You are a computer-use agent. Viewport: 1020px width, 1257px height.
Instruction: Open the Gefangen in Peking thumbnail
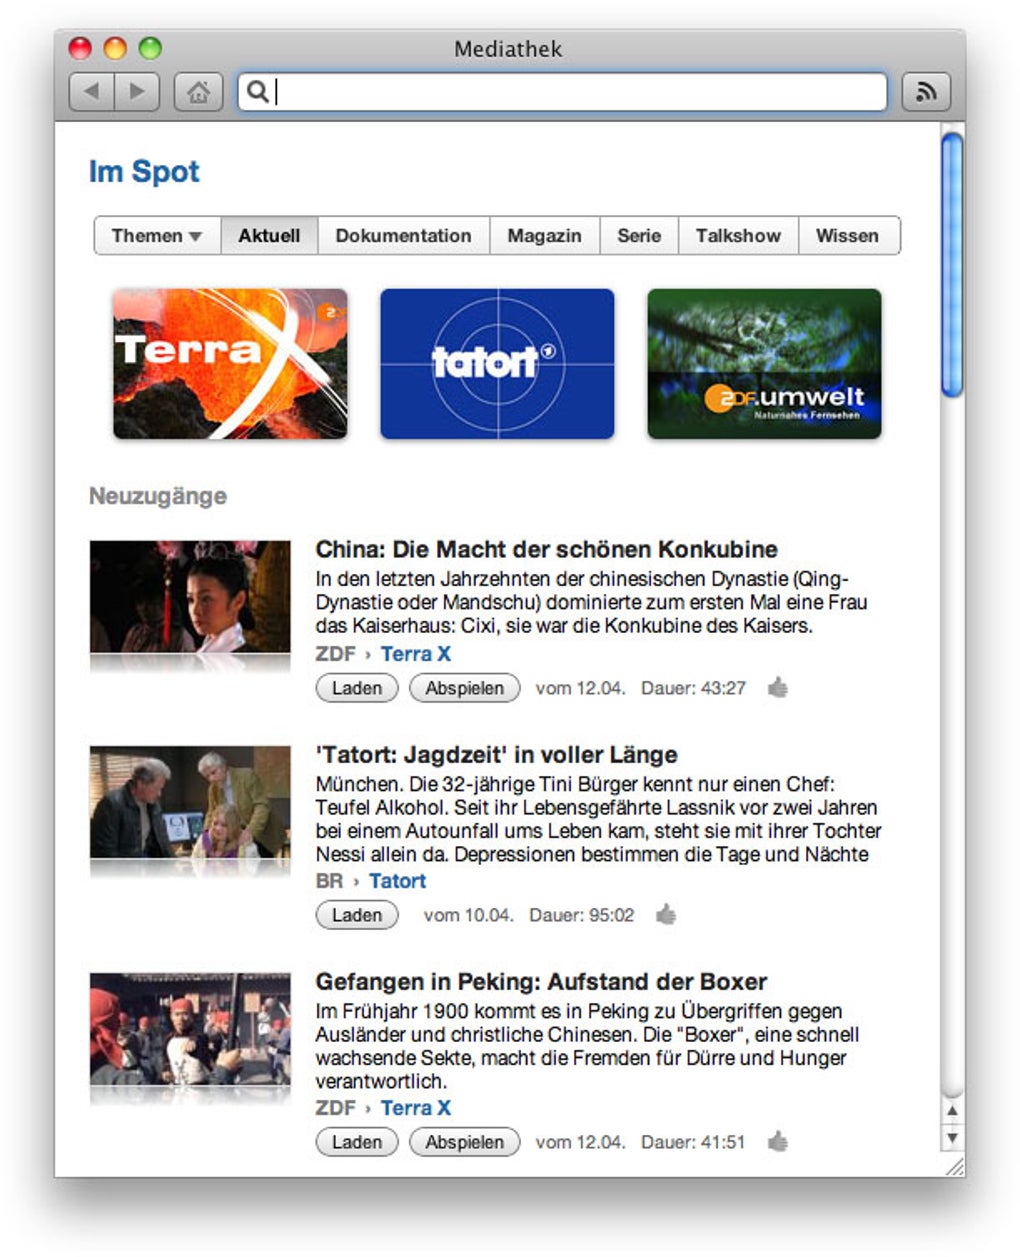pos(190,1029)
